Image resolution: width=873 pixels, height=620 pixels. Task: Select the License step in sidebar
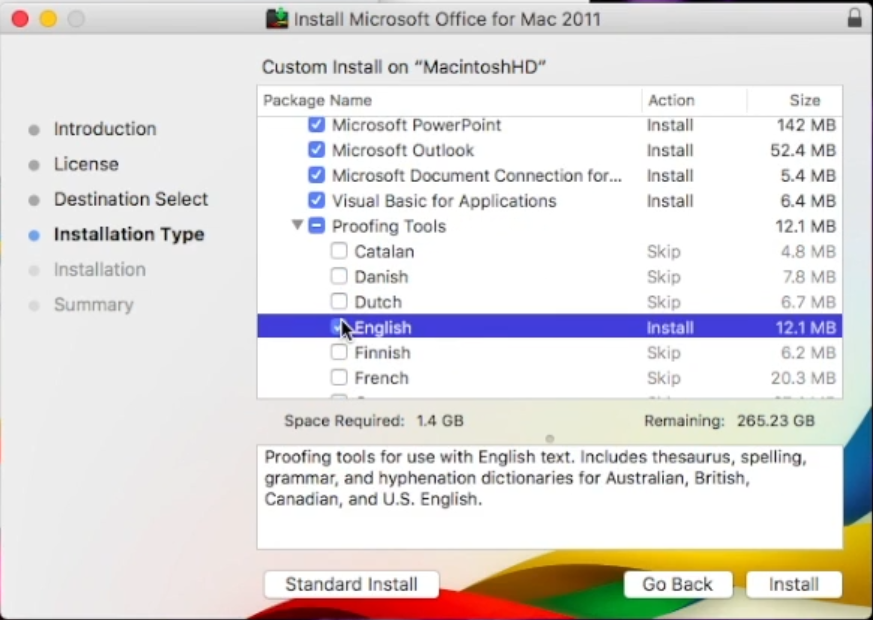[86, 164]
